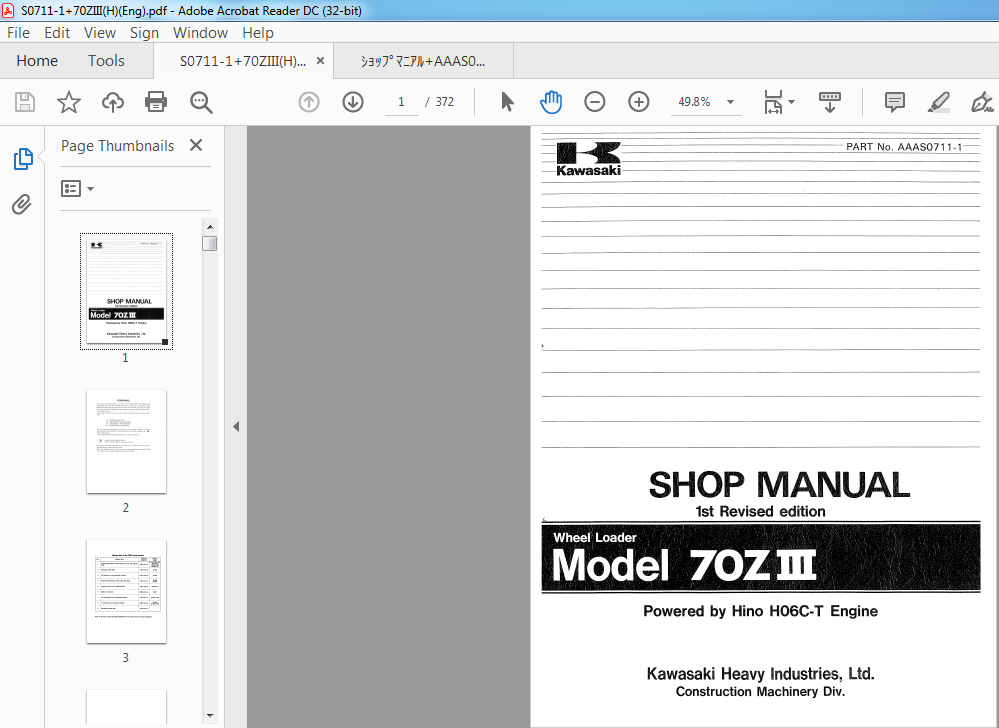Switch to the AAAS0 document tab

423,61
